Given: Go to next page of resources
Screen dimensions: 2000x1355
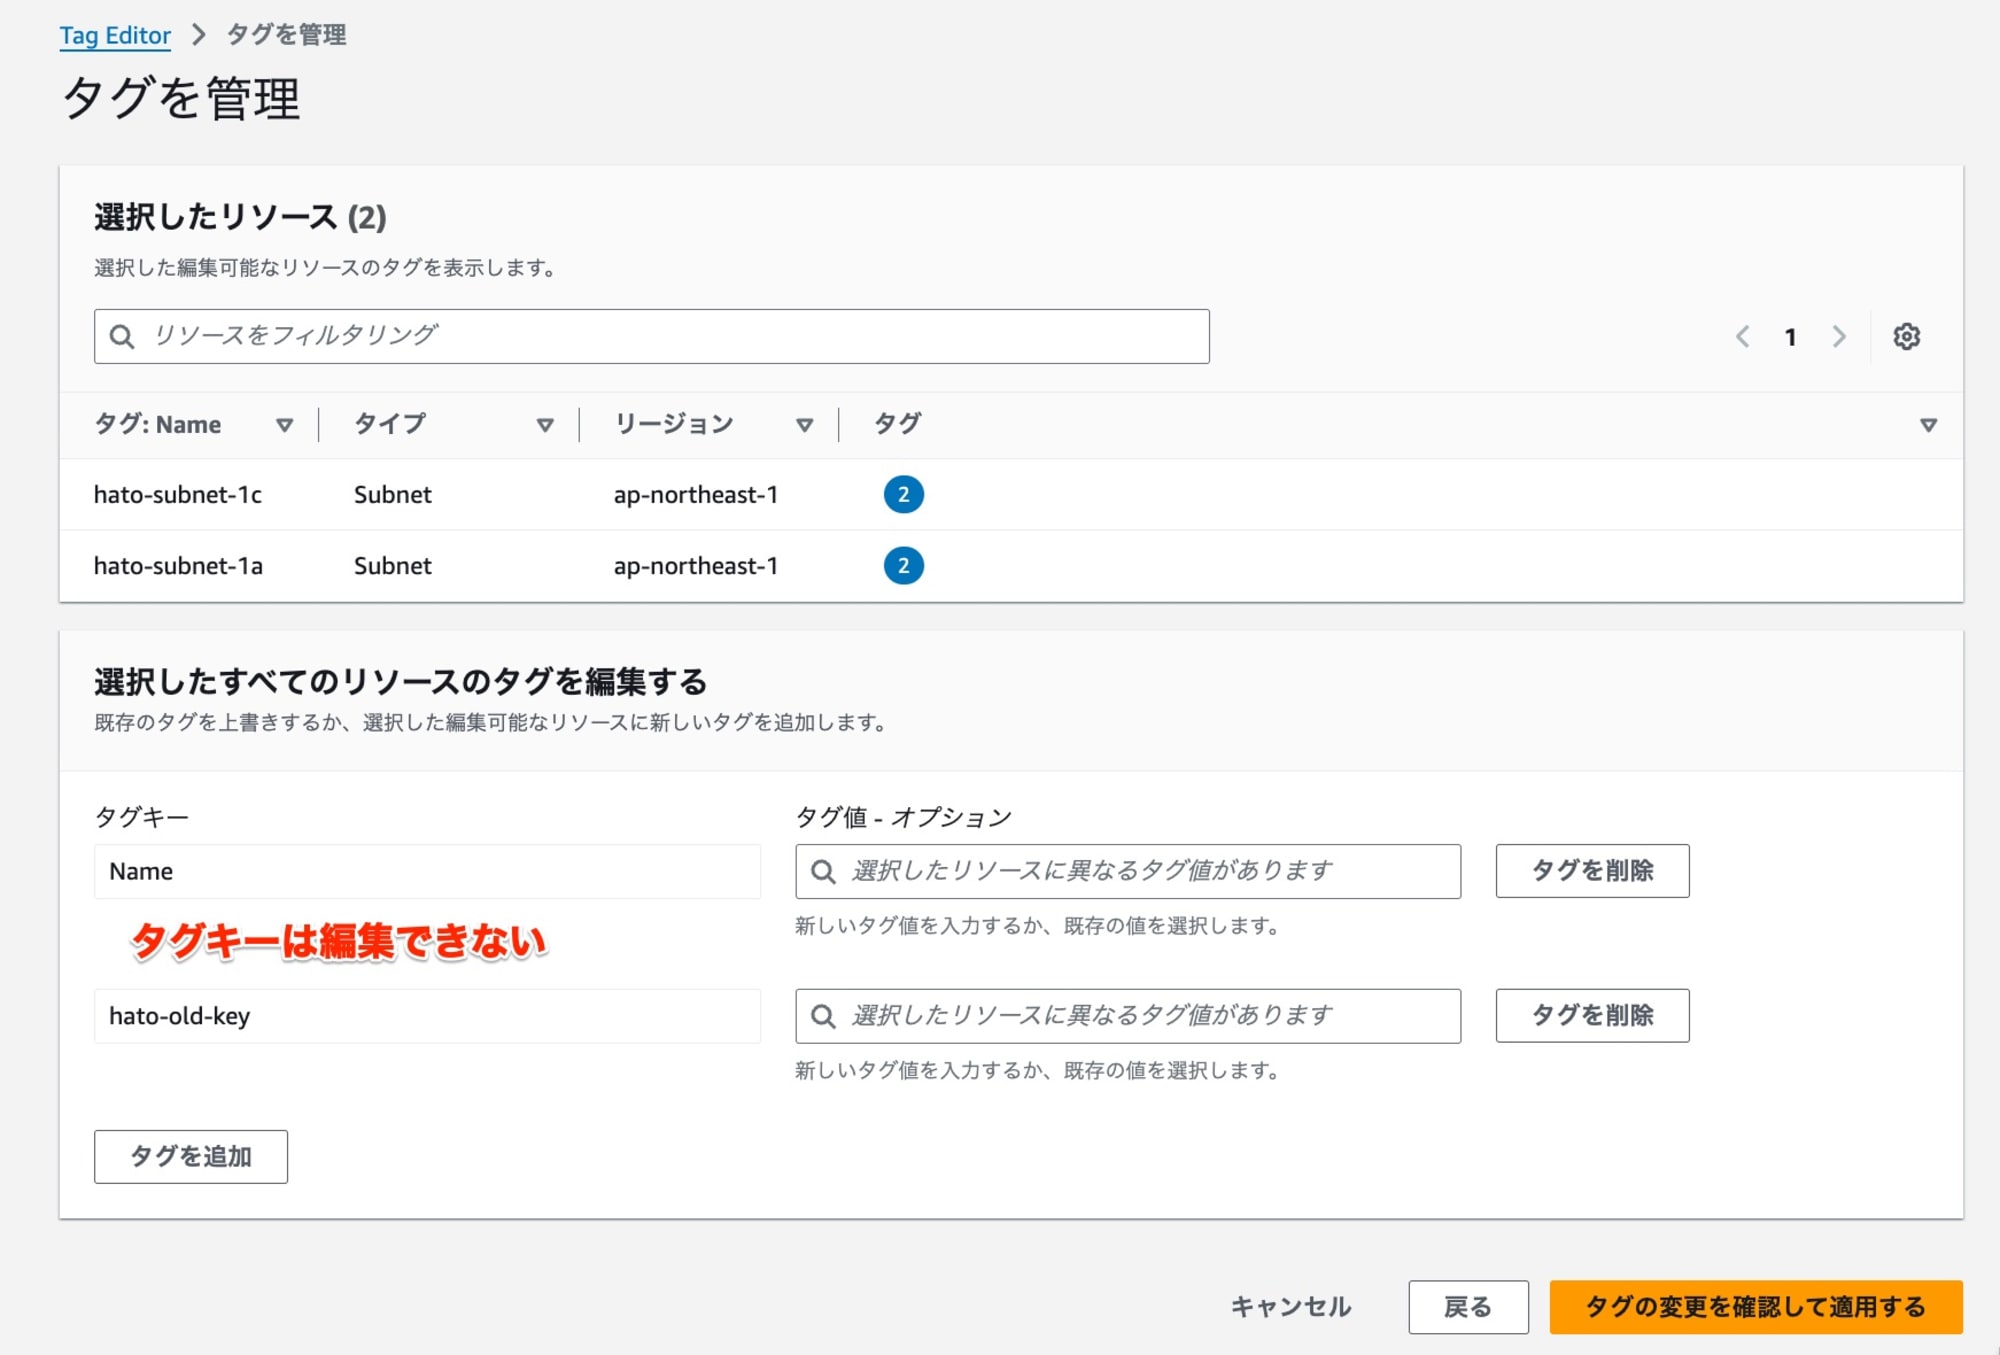Looking at the screenshot, I should tap(1839, 336).
